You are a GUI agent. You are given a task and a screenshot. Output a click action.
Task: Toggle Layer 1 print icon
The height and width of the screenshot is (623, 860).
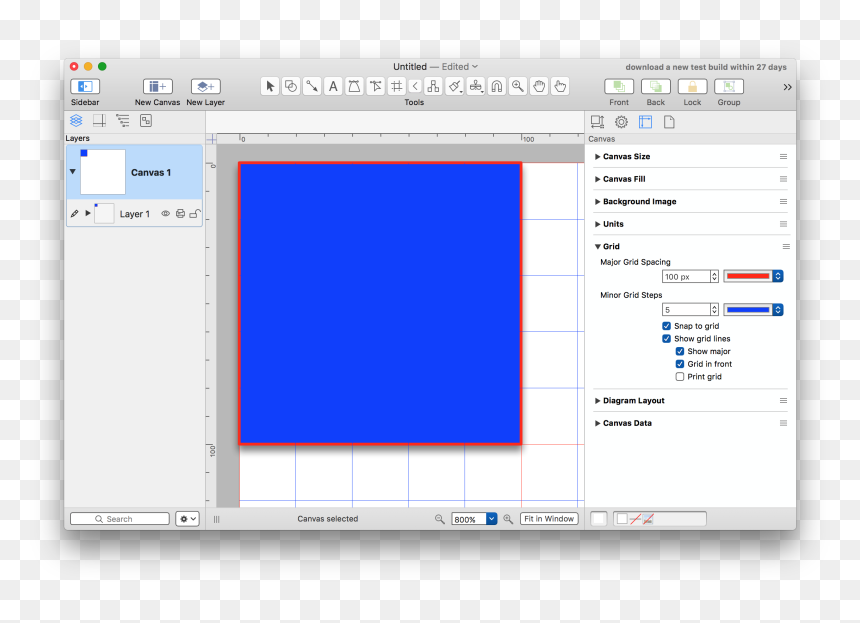(180, 213)
